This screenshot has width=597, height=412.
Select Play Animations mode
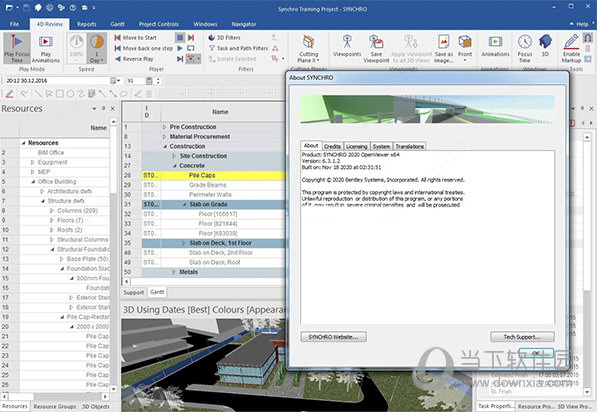pyautogui.click(x=46, y=48)
